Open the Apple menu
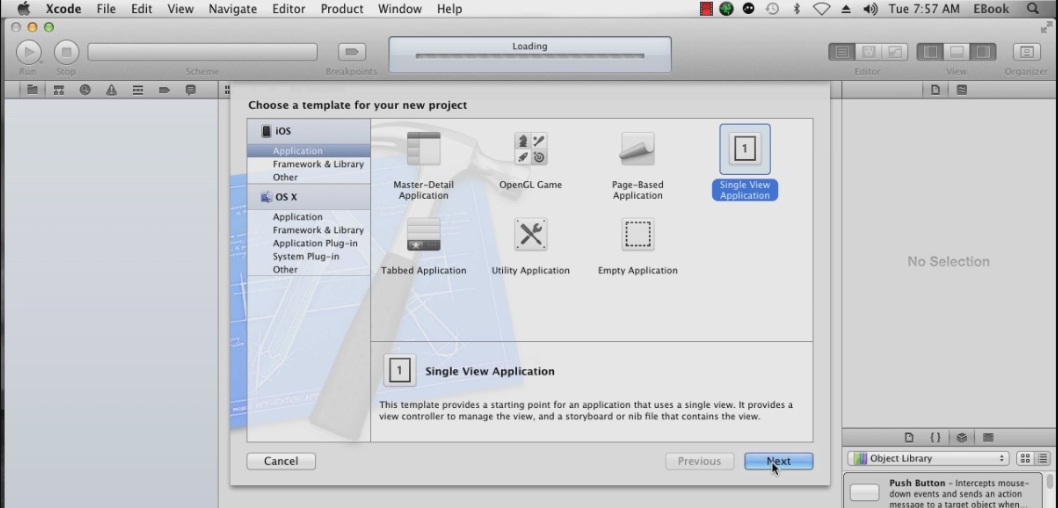Image resolution: width=1058 pixels, height=508 pixels. click(x=24, y=9)
